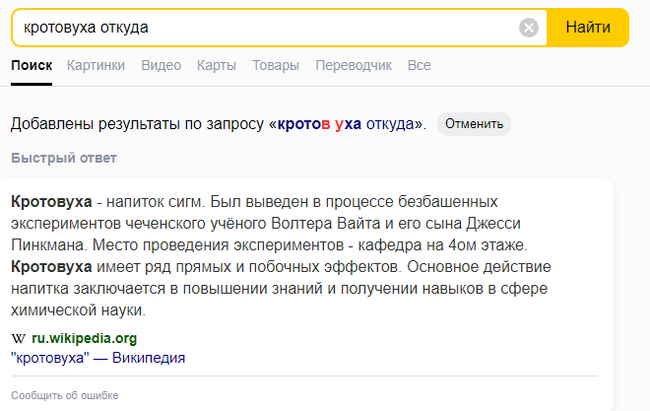Open the ru.wikipedia.org source link
This screenshot has height=411, width=650.
[84, 338]
